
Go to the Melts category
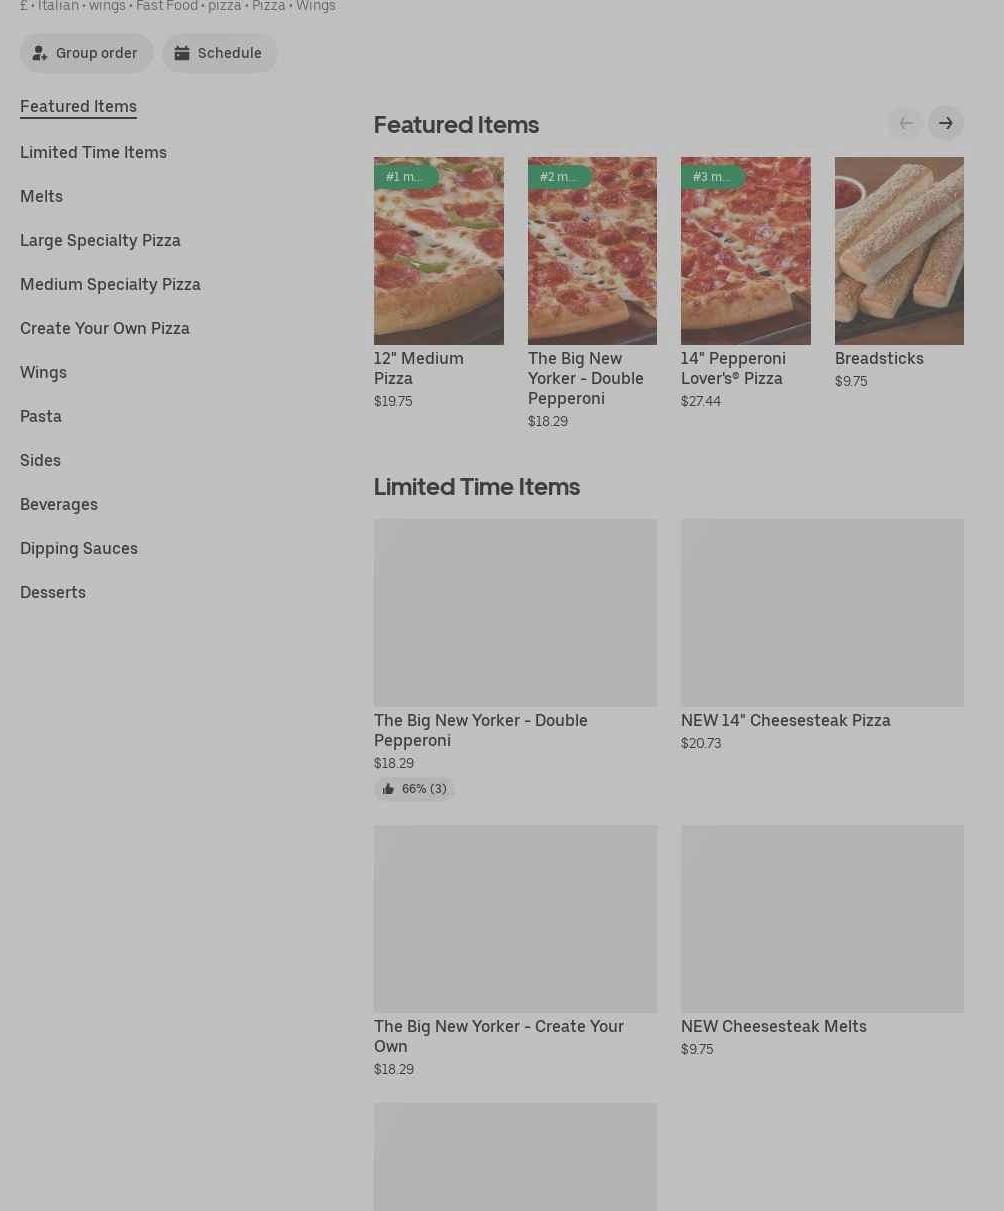click(x=41, y=196)
